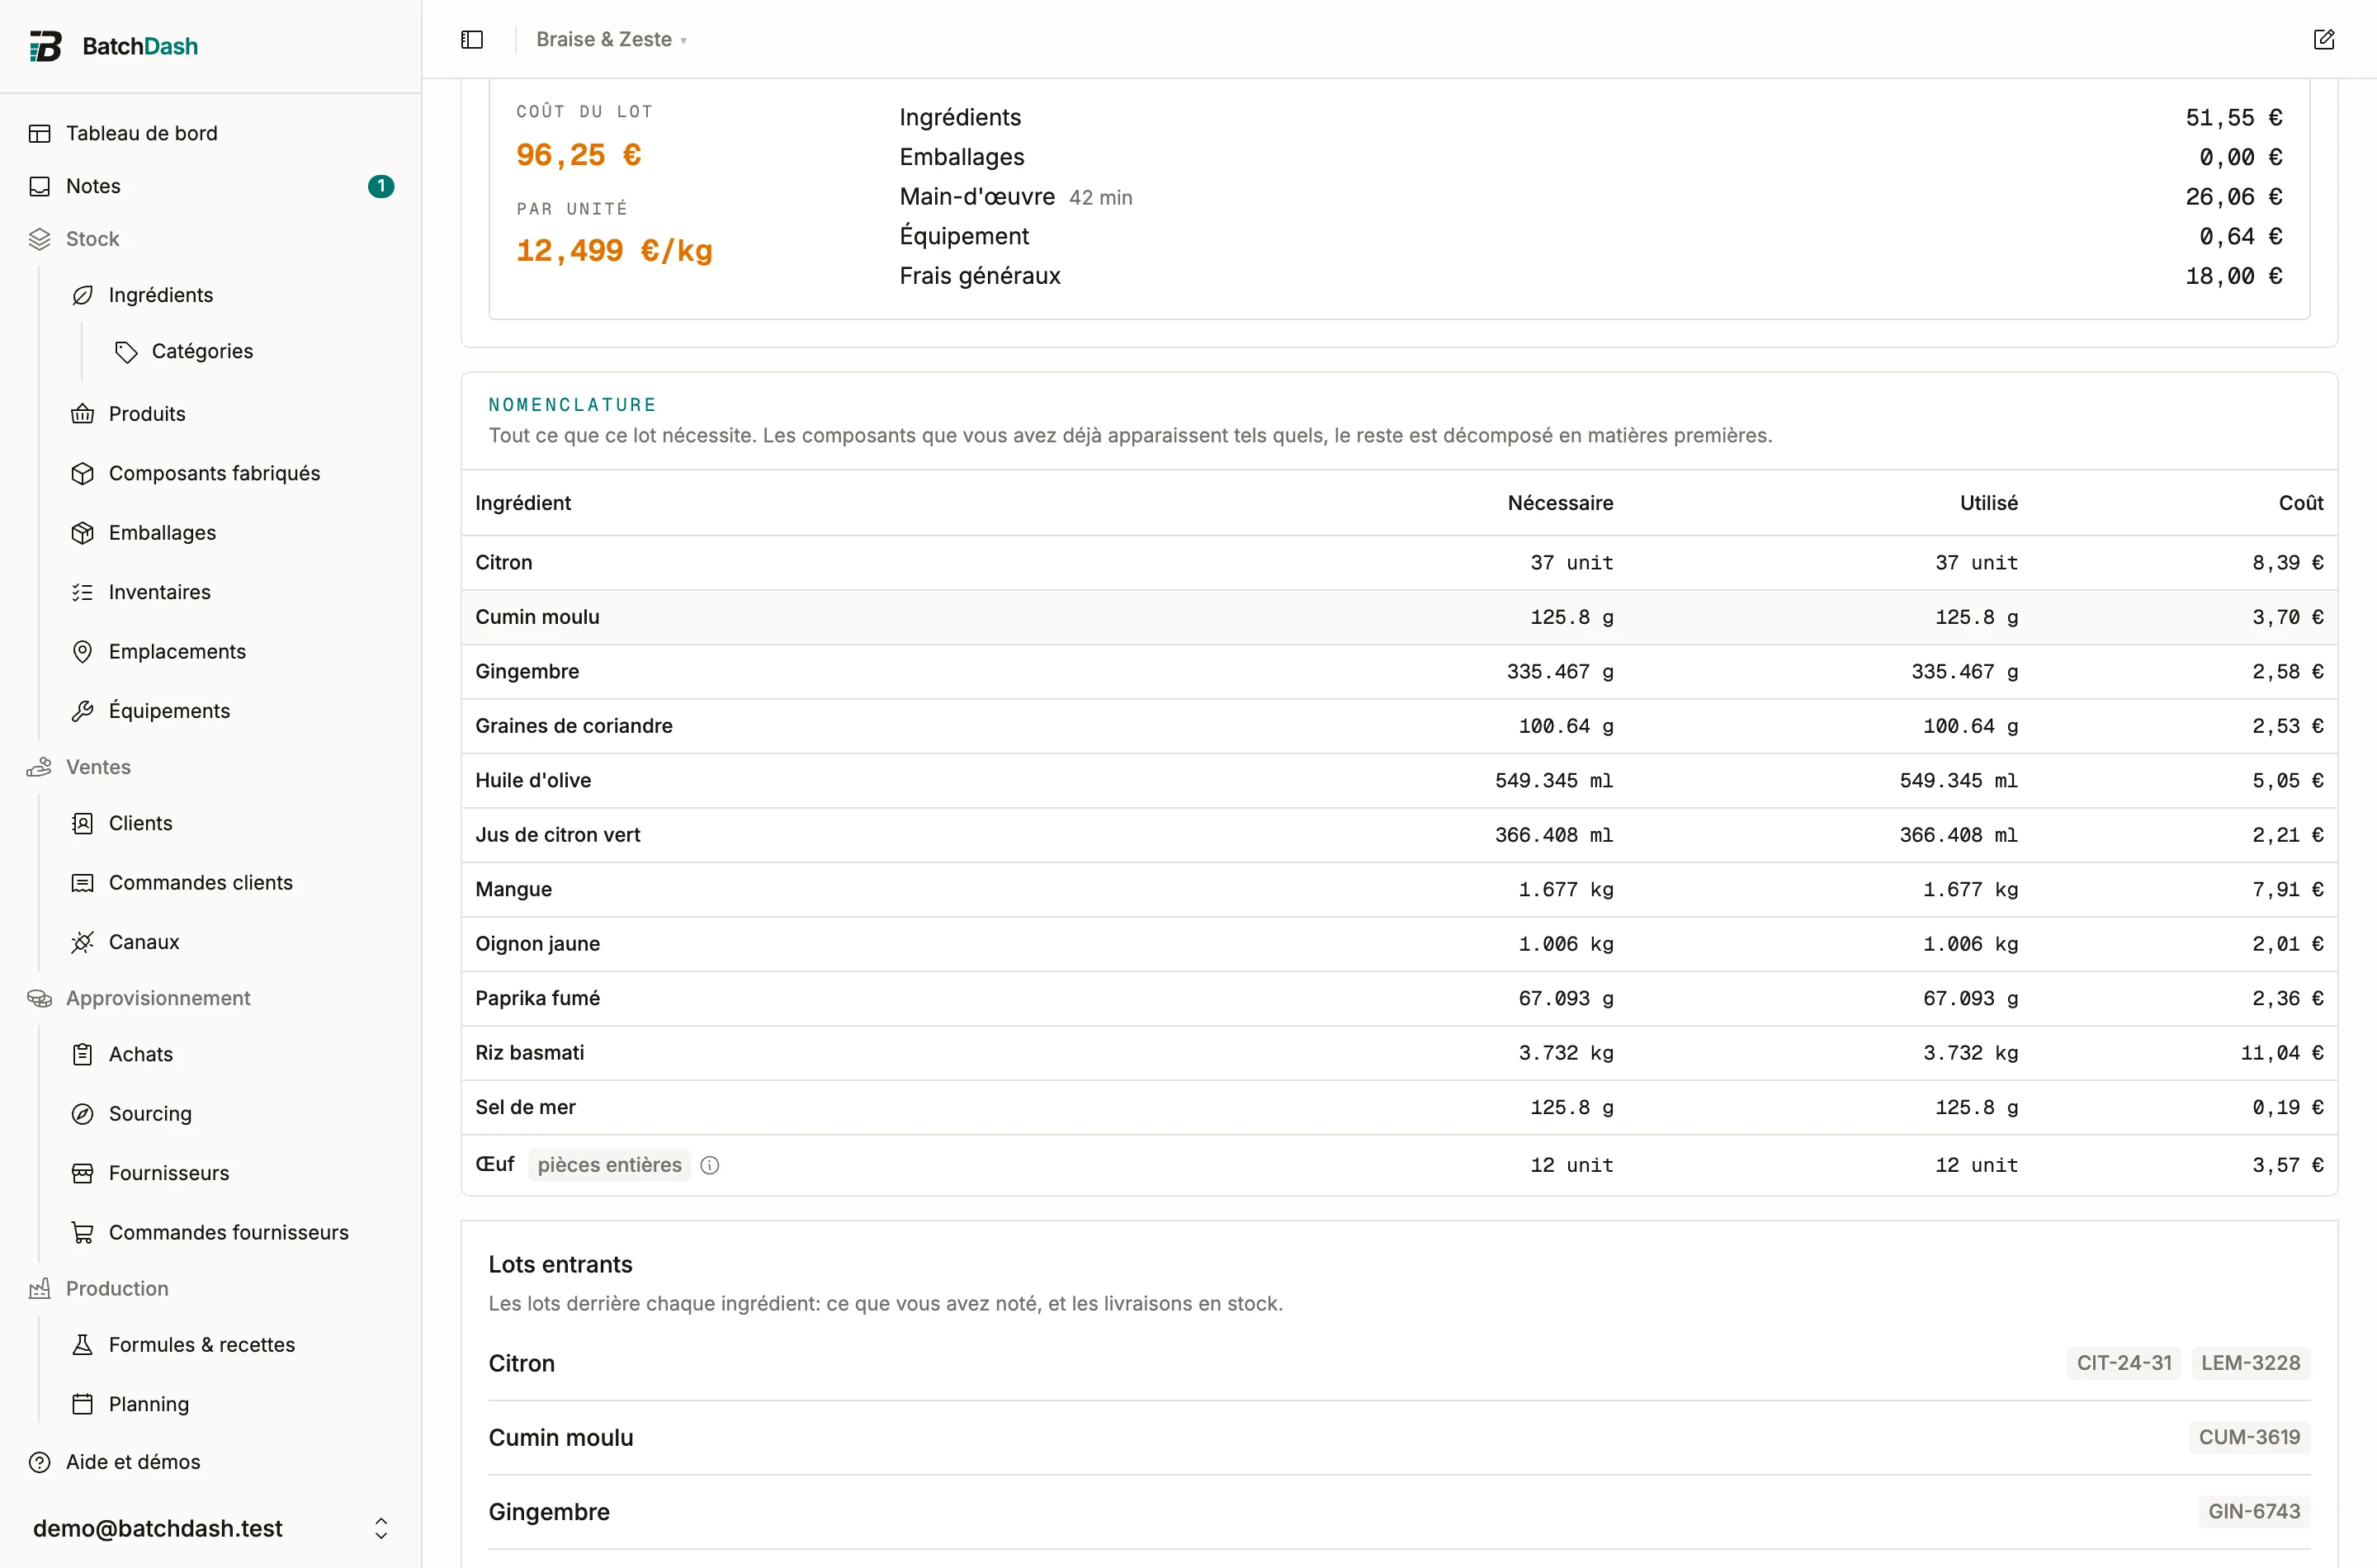The height and width of the screenshot is (1568, 2377).
Task: Click the Huile d'olive ingredient name
Action: (533, 780)
